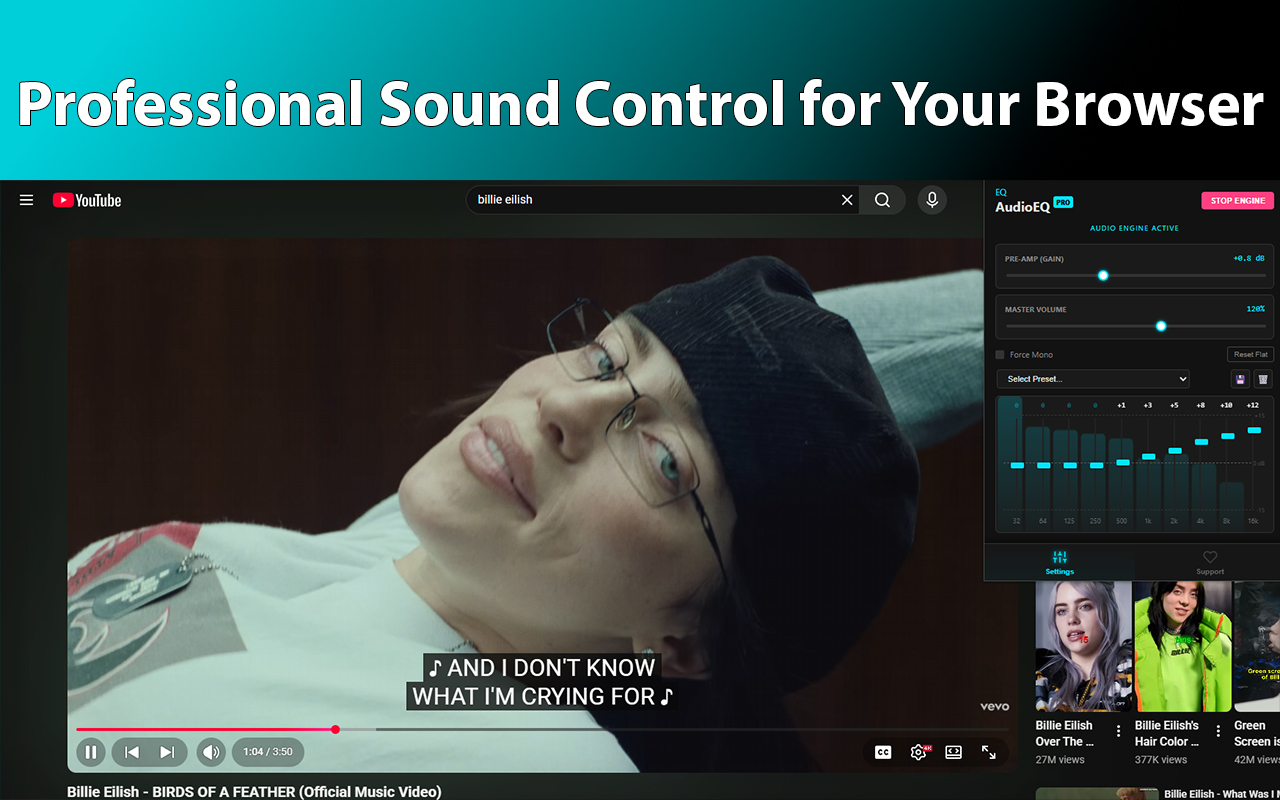Enter fullscreen mode
This screenshot has height=800, width=1280.
click(x=989, y=752)
